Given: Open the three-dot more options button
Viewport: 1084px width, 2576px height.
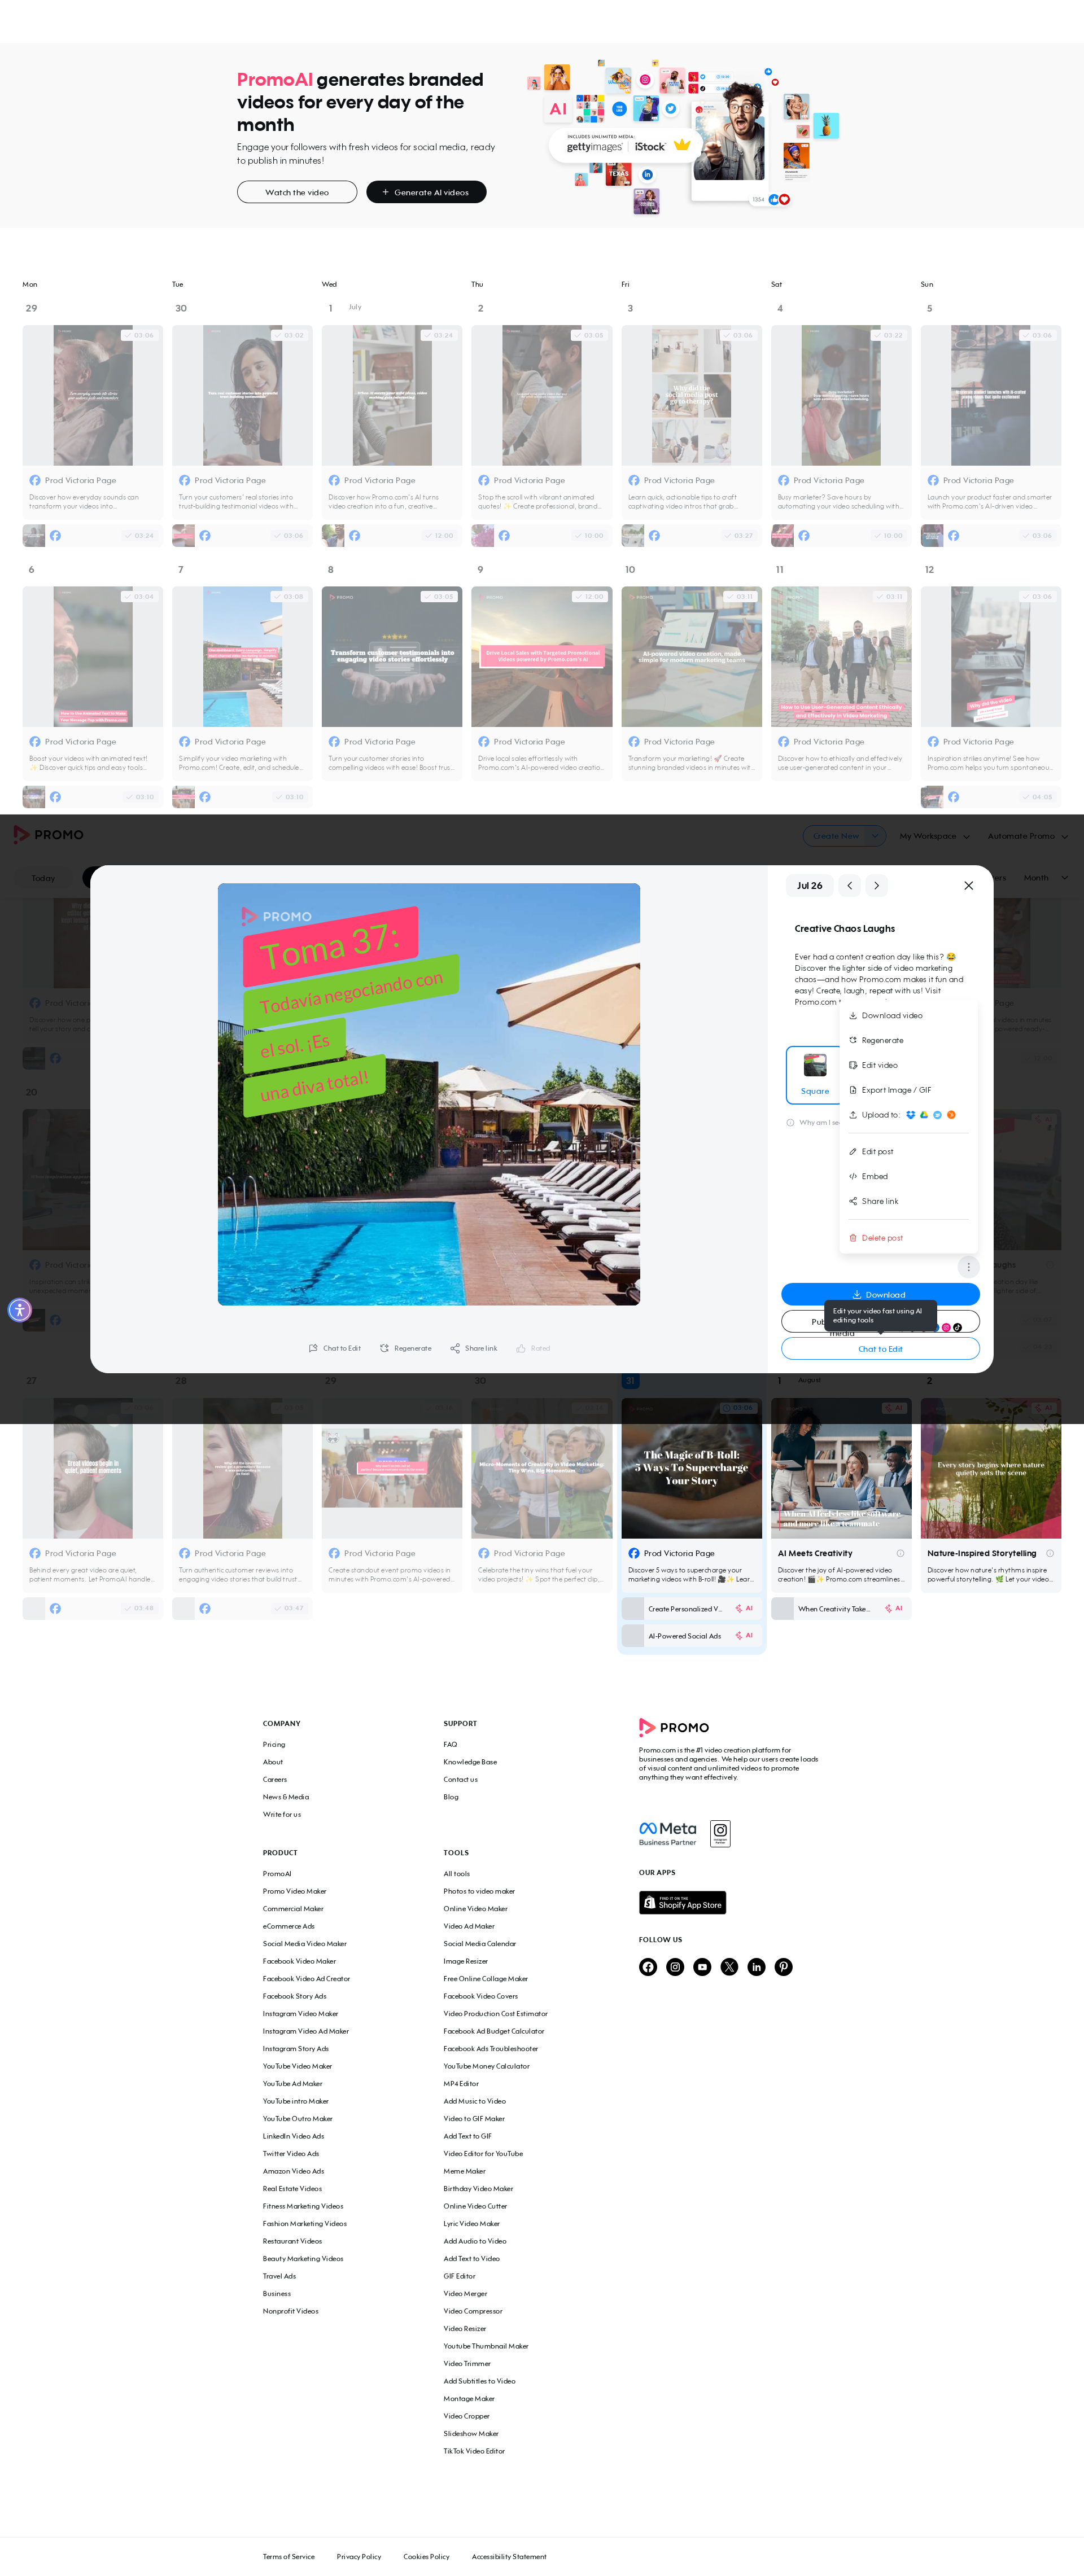Looking at the screenshot, I should [968, 1267].
